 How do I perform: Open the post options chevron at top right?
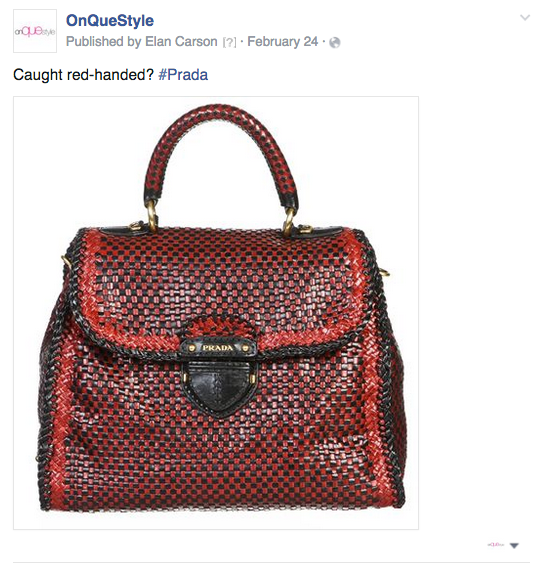click(x=525, y=17)
